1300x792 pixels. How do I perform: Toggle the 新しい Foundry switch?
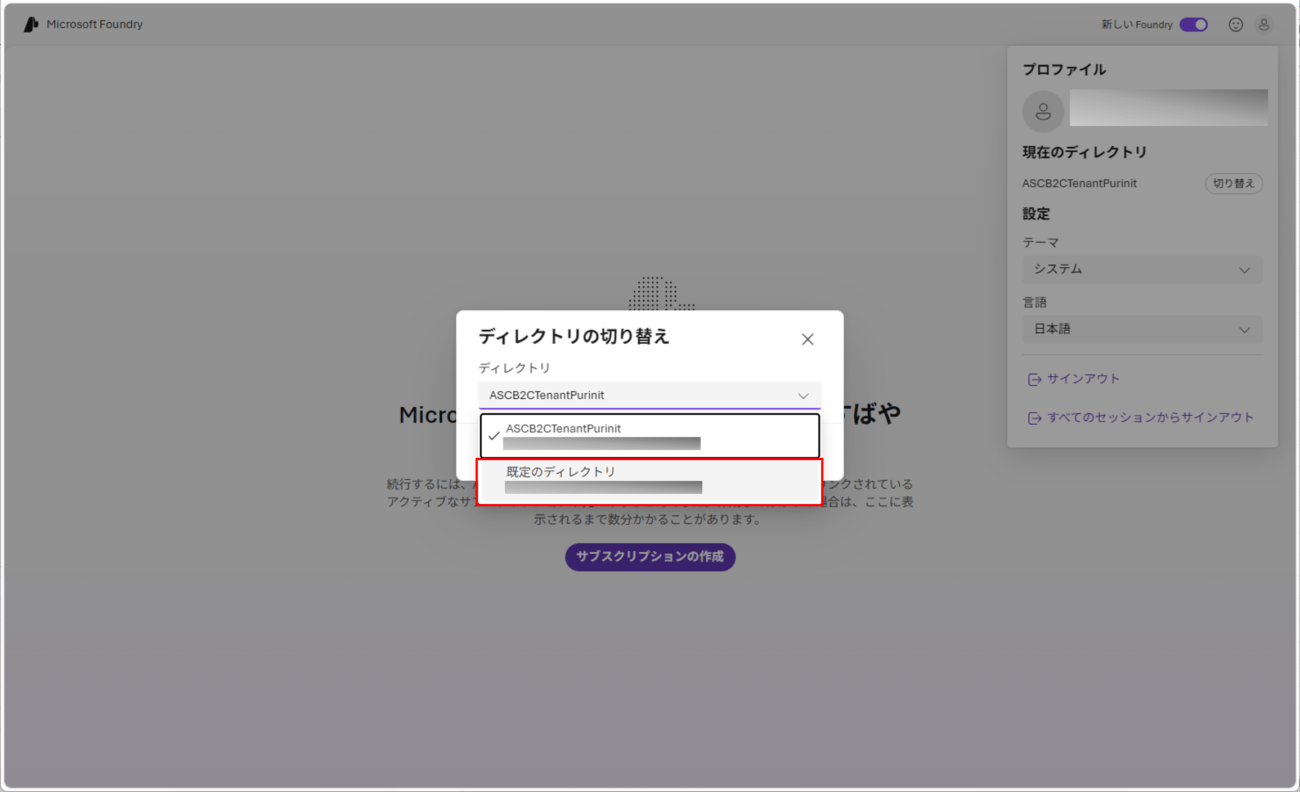coord(1193,25)
